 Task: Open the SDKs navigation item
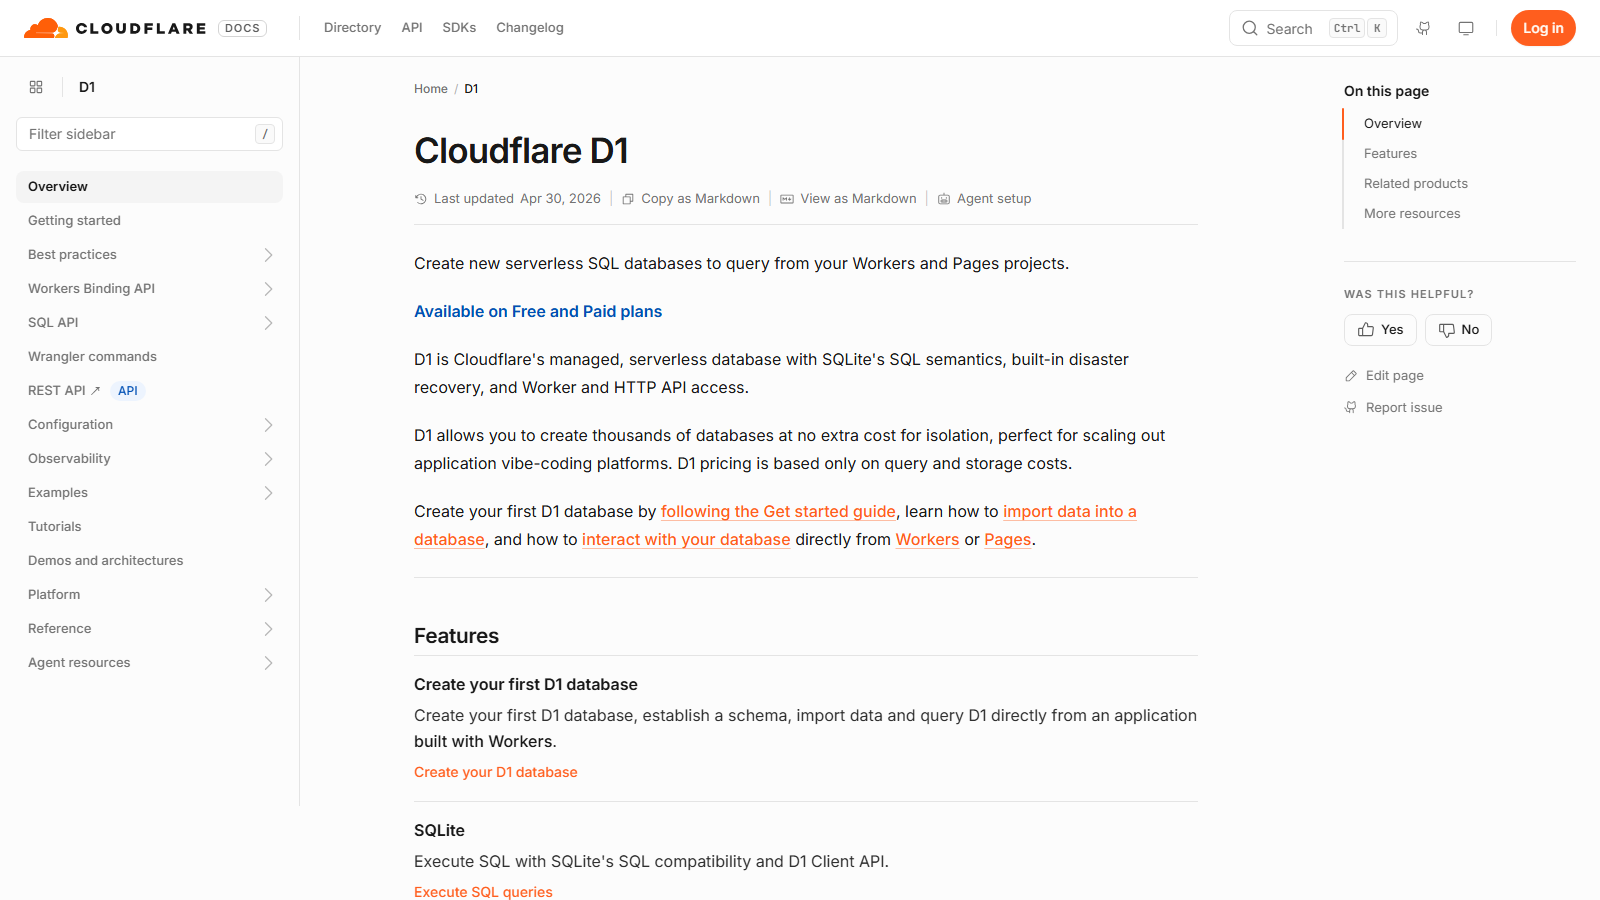459,28
